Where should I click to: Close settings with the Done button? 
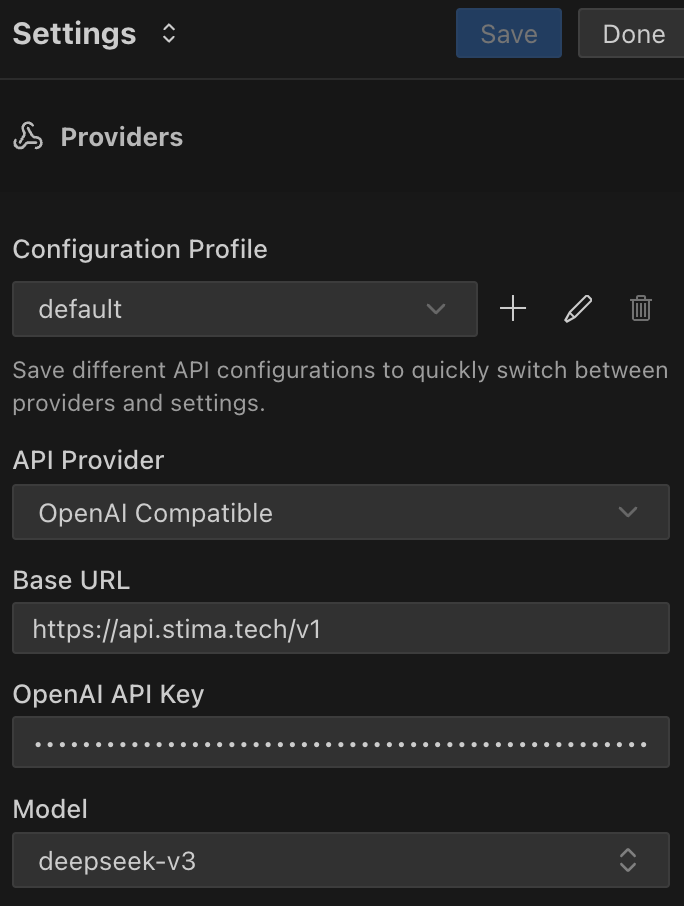pyautogui.click(x=631, y=33)
